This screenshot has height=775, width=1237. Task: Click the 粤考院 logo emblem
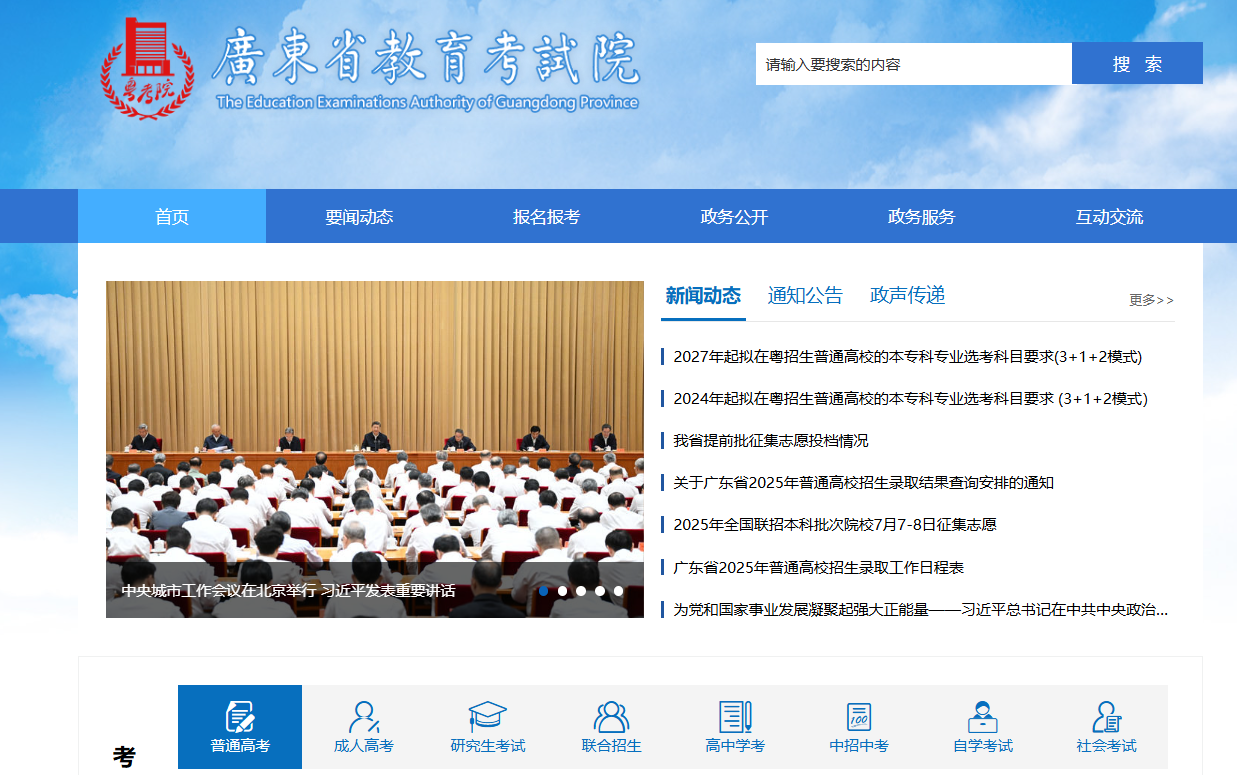(x=148, y=63)
